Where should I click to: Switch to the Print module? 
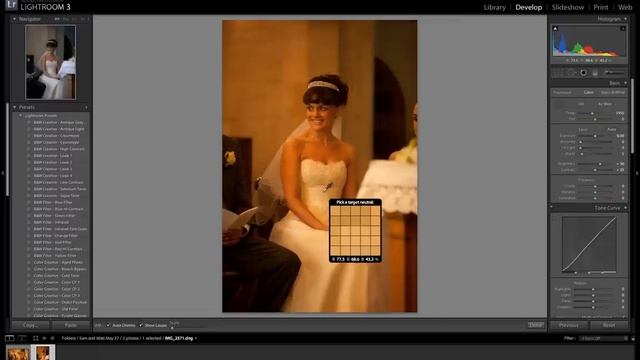pos(601,7)
